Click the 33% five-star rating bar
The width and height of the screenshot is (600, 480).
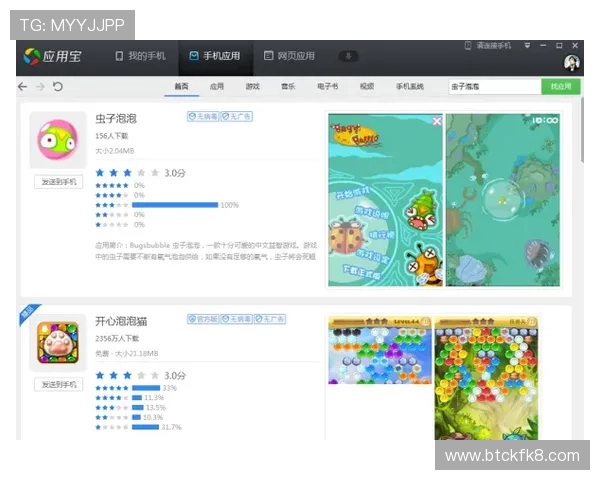click(146, 388)
